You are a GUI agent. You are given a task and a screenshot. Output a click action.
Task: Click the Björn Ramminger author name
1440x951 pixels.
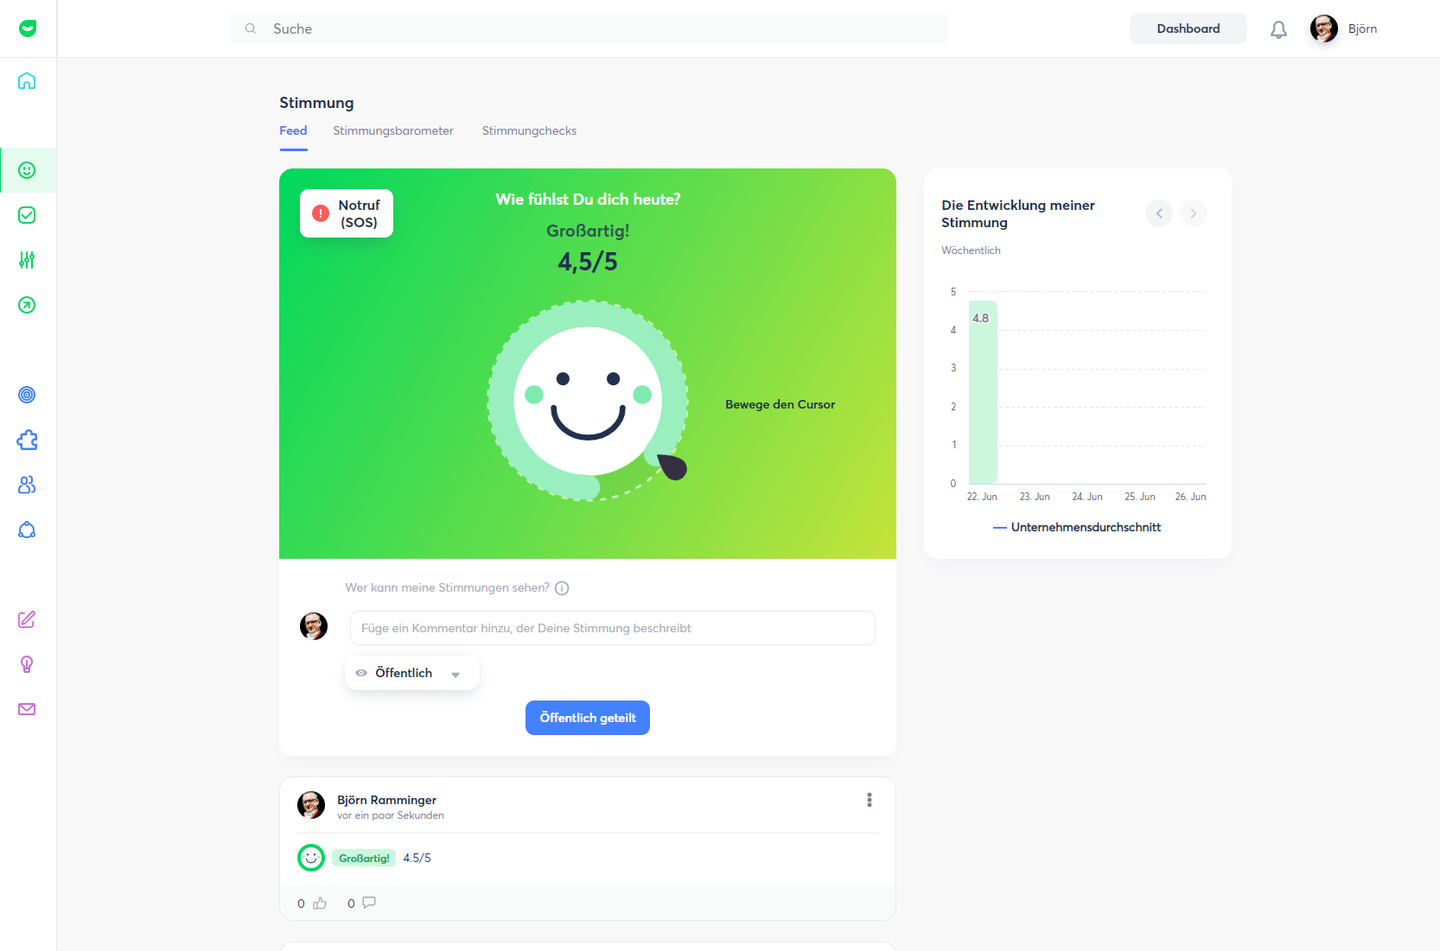(387, 800)
